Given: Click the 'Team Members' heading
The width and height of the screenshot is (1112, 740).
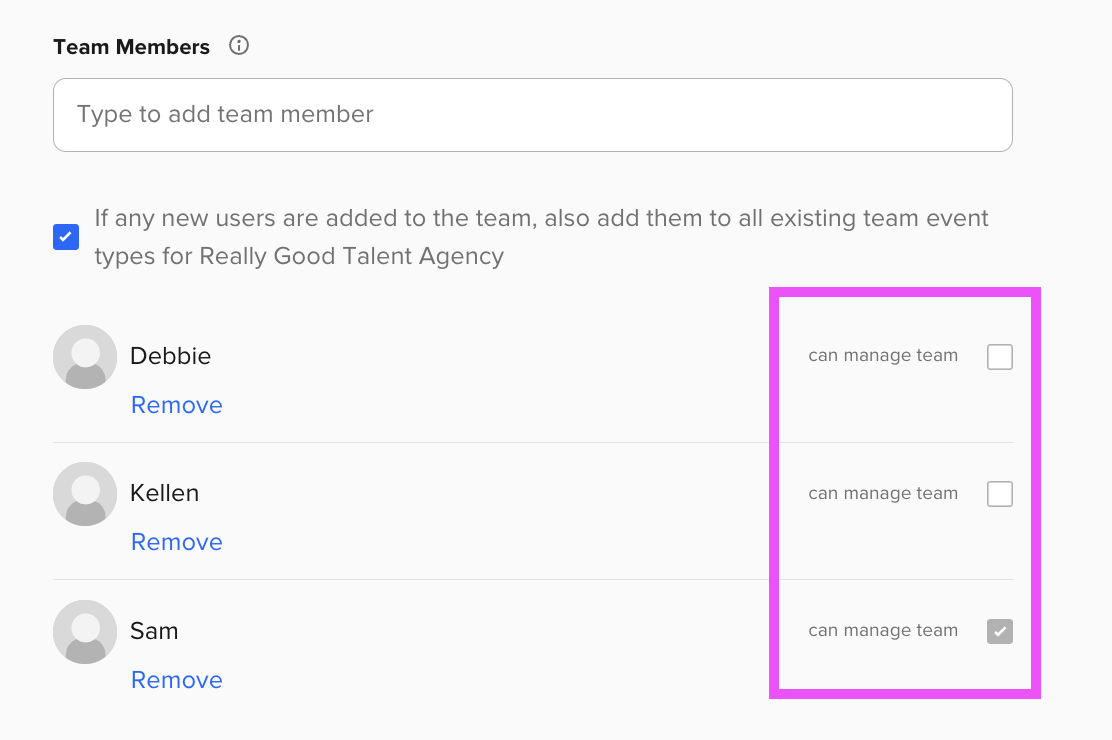Looking at the screenshot, I should pos(131,47).
